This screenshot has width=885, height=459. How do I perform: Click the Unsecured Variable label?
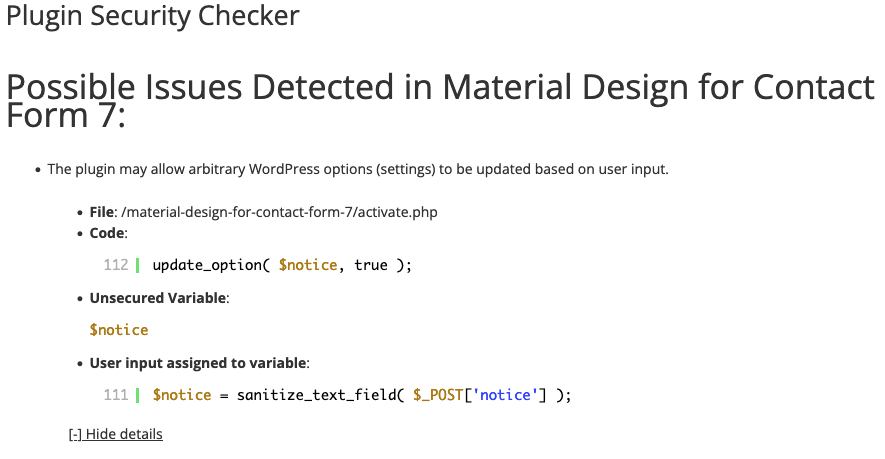click(x=158, y=298)
